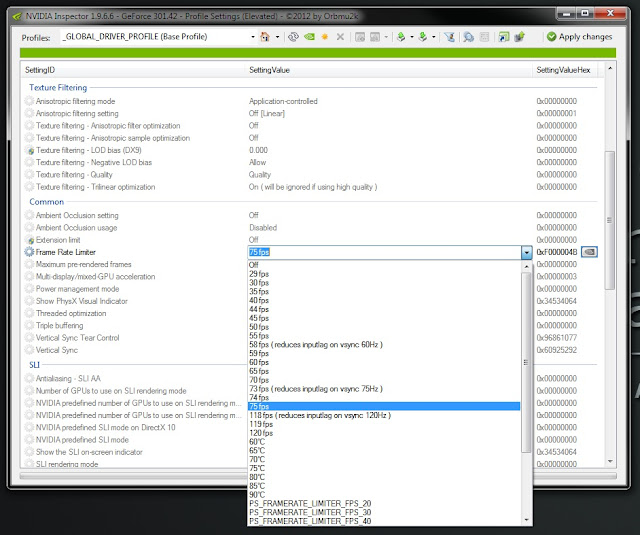
Task: Click the remove application from profile icon
Action: click(375, 37)
